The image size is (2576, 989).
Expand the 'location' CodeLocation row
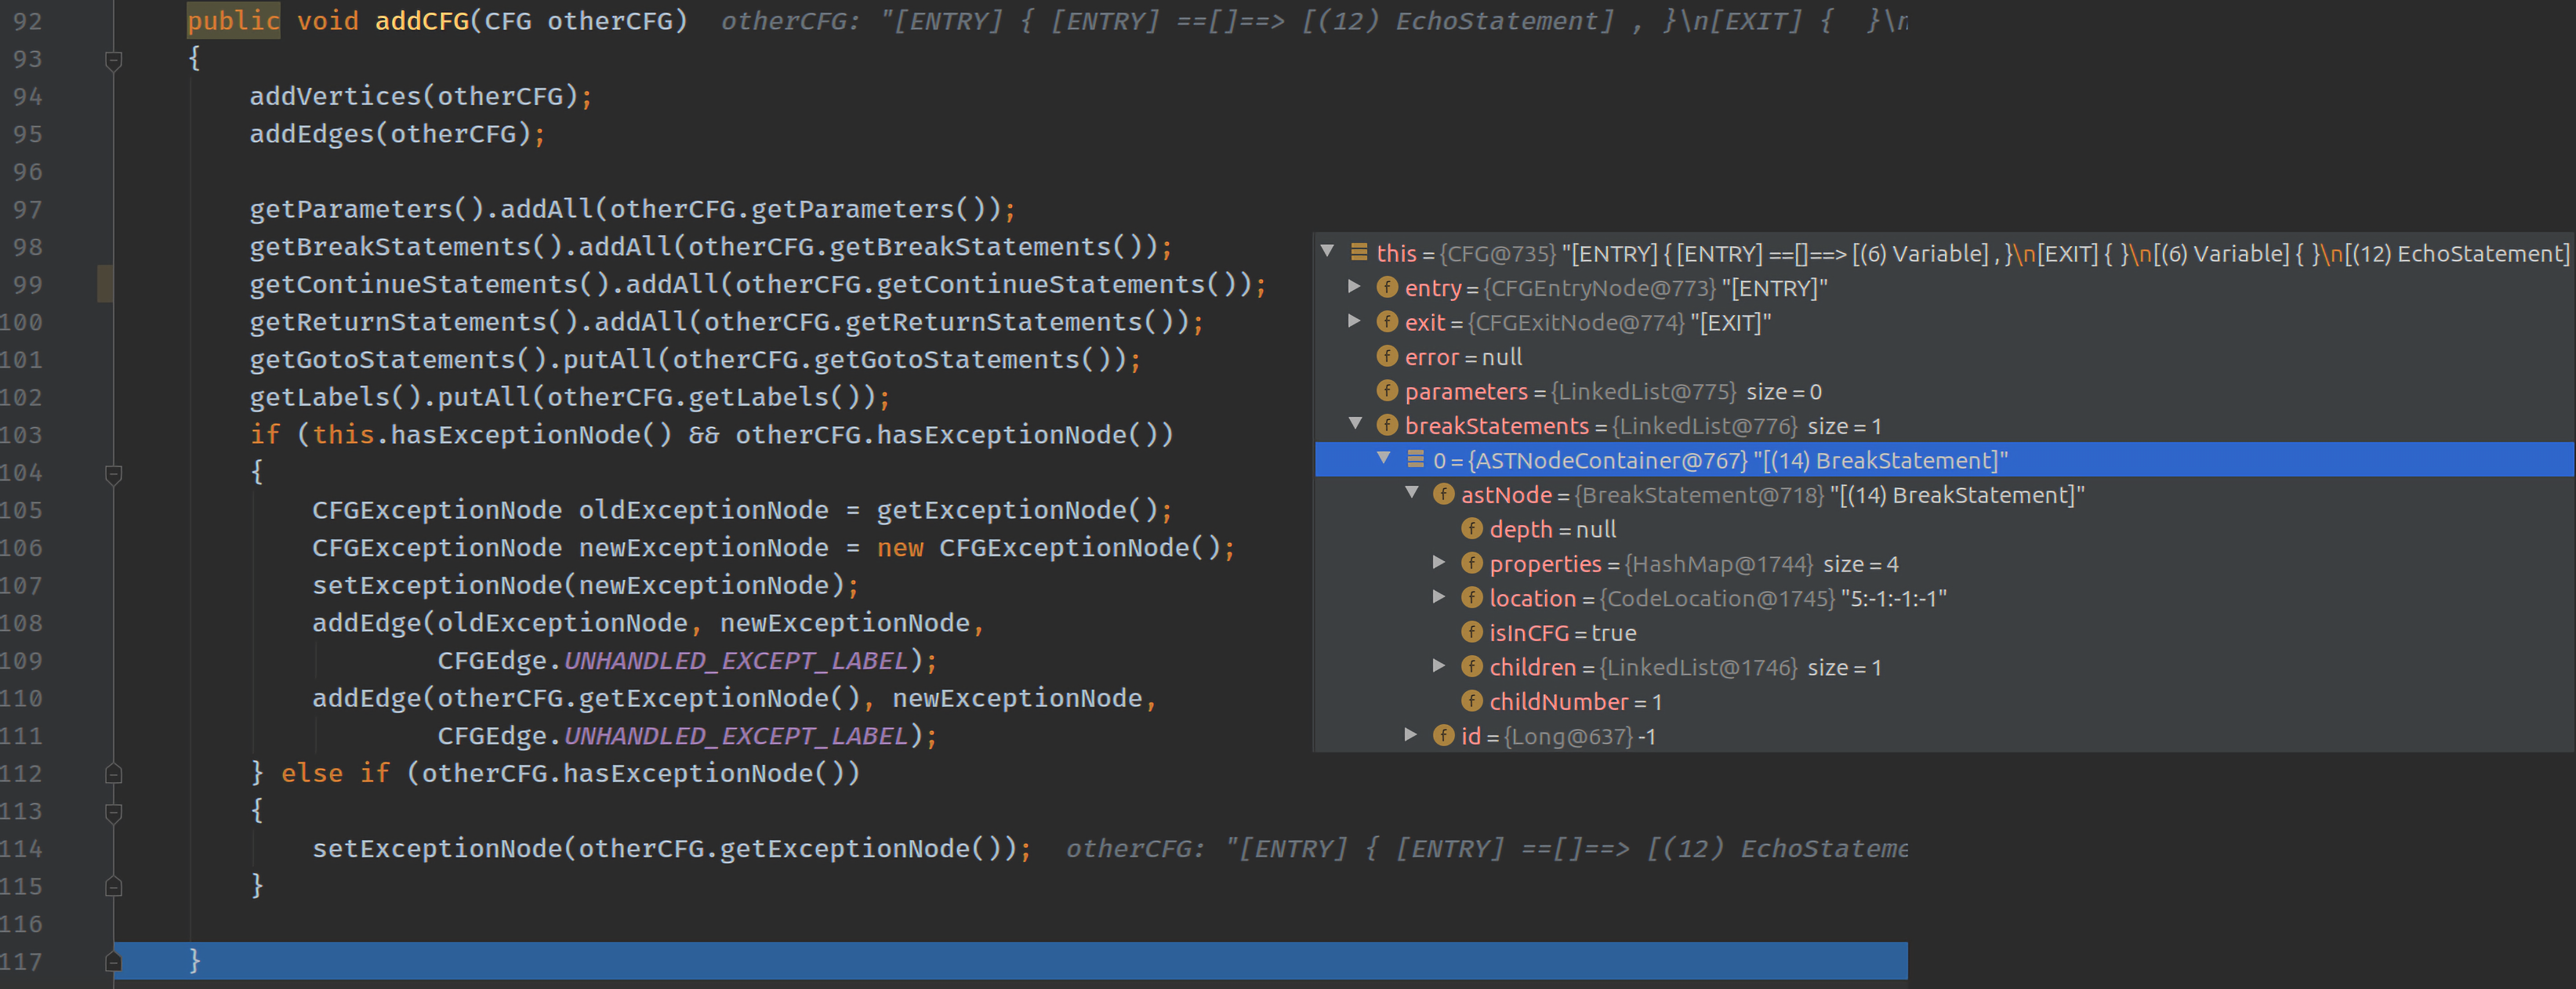click(1439, 596)
